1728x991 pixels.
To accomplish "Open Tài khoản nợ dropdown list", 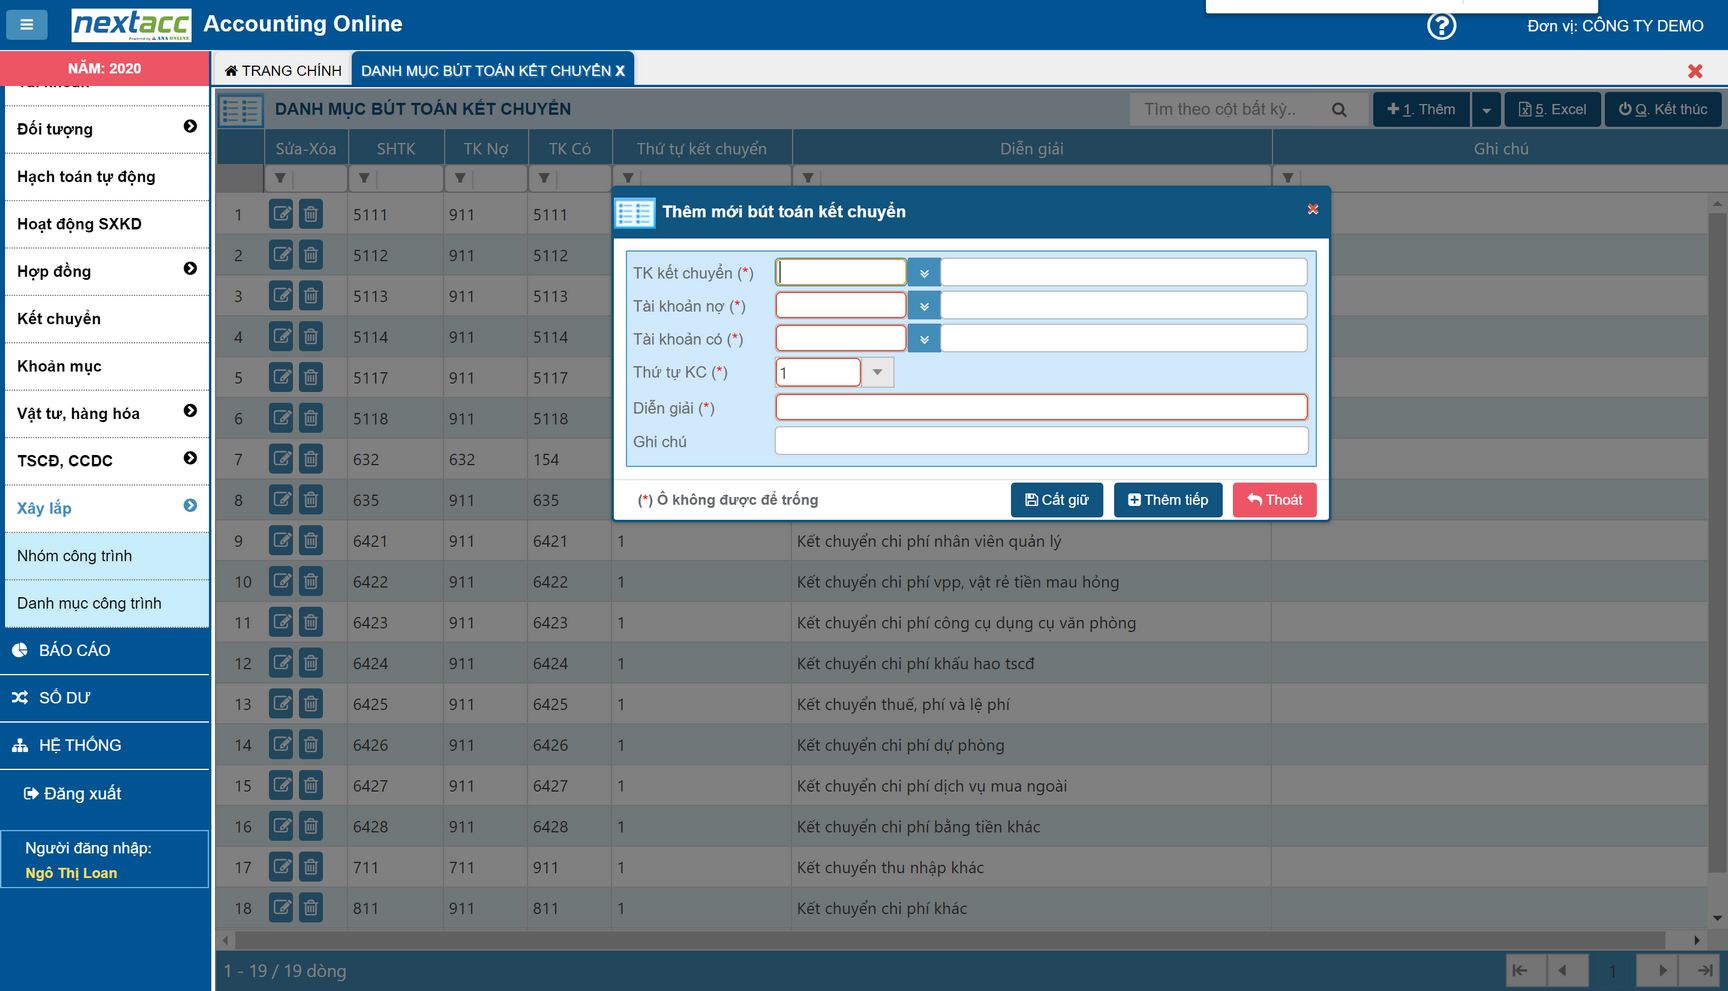I will tap(924, 306).
